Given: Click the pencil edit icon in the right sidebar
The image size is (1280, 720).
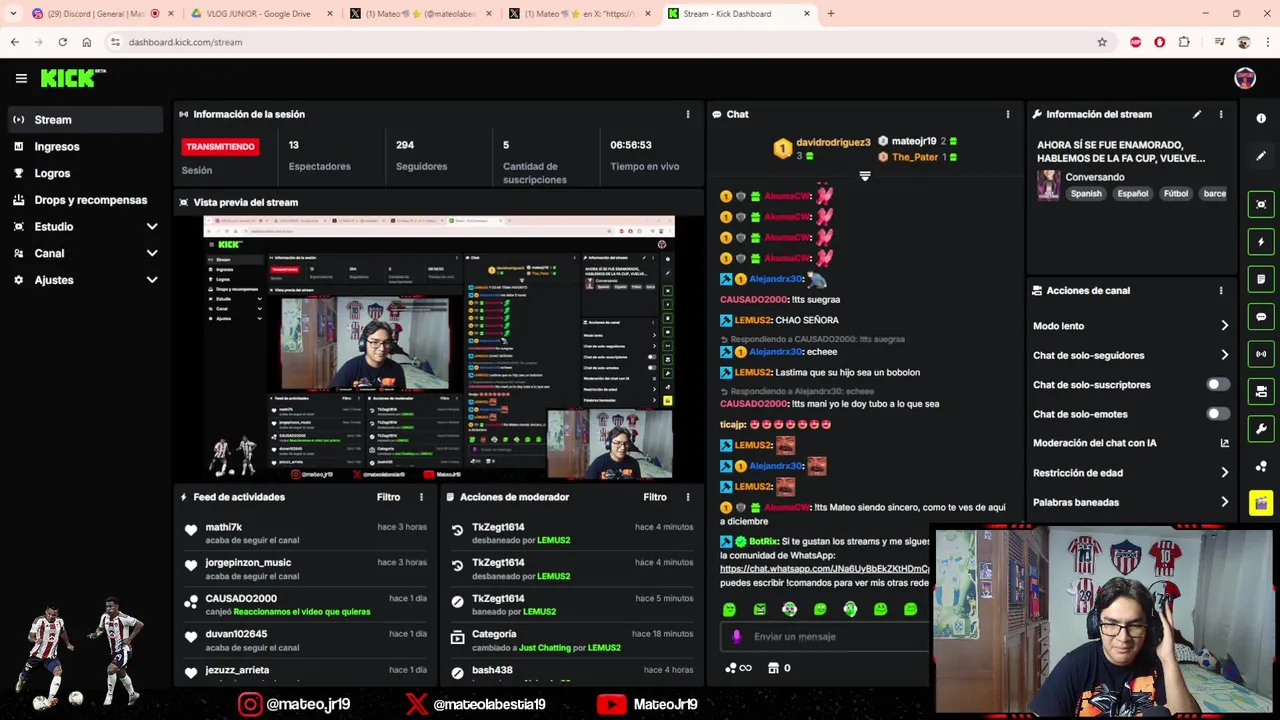Looking at the screenshot, I should click(1261, 156).
